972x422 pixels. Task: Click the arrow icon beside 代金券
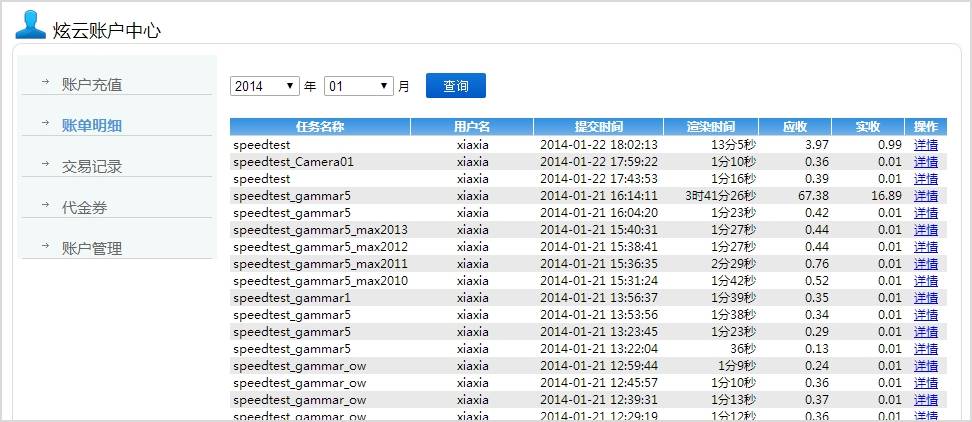click(45, 204)
